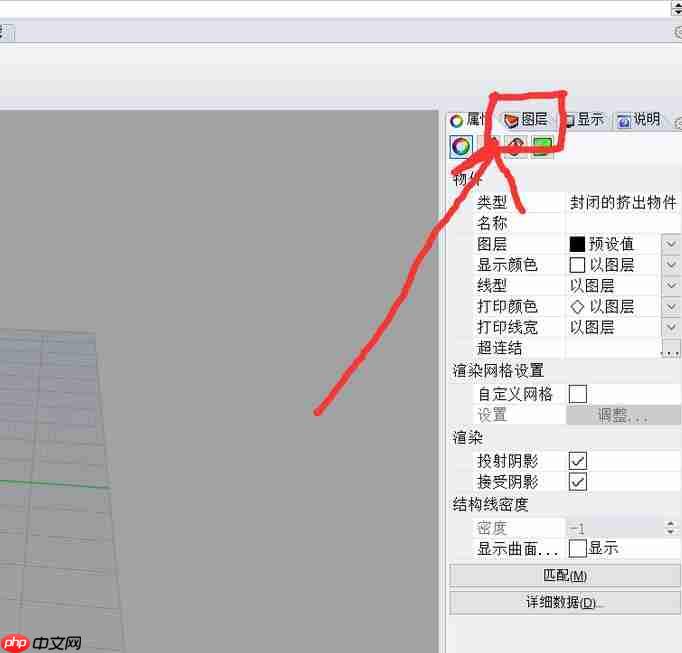
Task: Click the 渲染 section header
Action: 468,438
